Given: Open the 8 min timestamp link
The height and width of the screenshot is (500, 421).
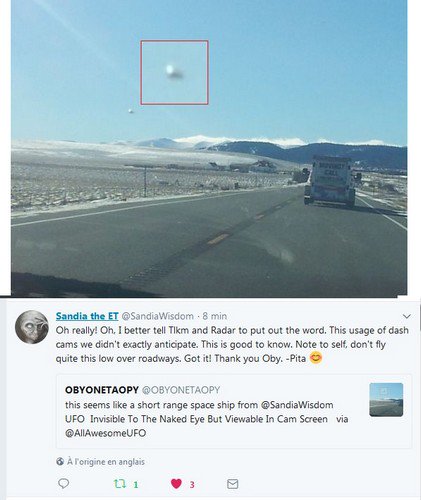Looking at the screenshot, I should [x=215, y=316].
